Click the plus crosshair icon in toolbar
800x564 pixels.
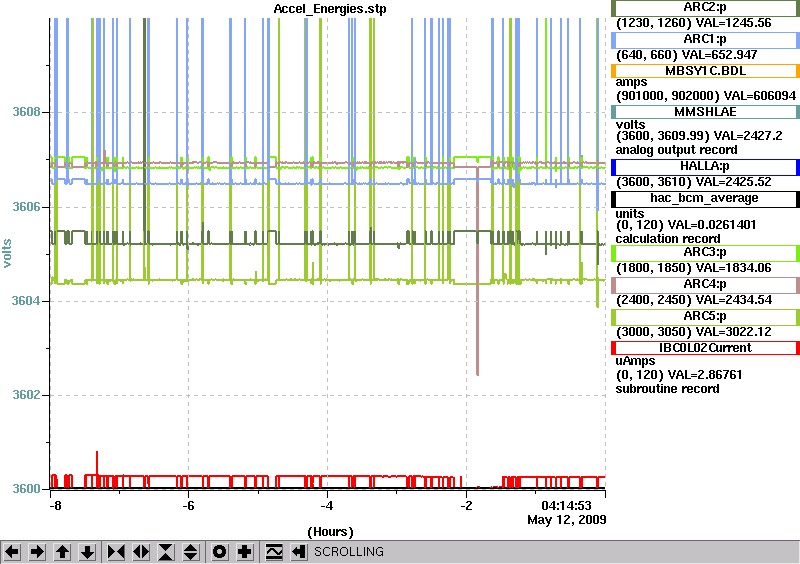point(245,552)
